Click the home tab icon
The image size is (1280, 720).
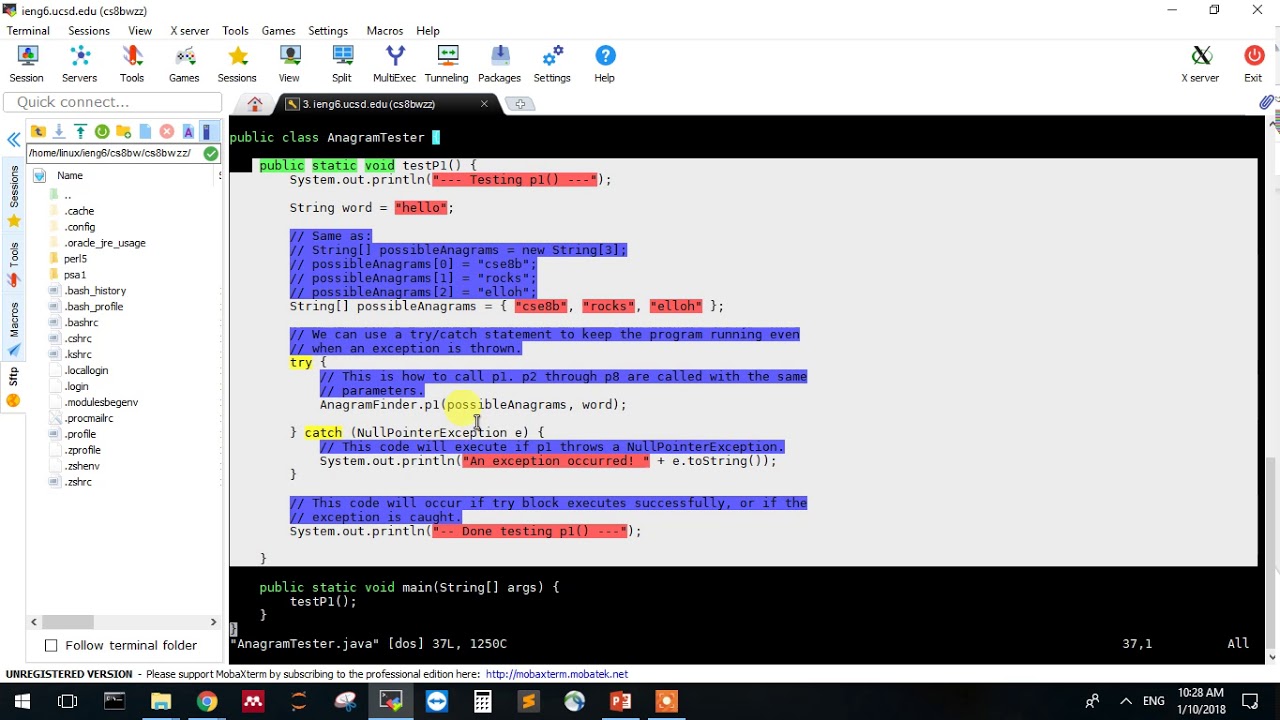255,104
